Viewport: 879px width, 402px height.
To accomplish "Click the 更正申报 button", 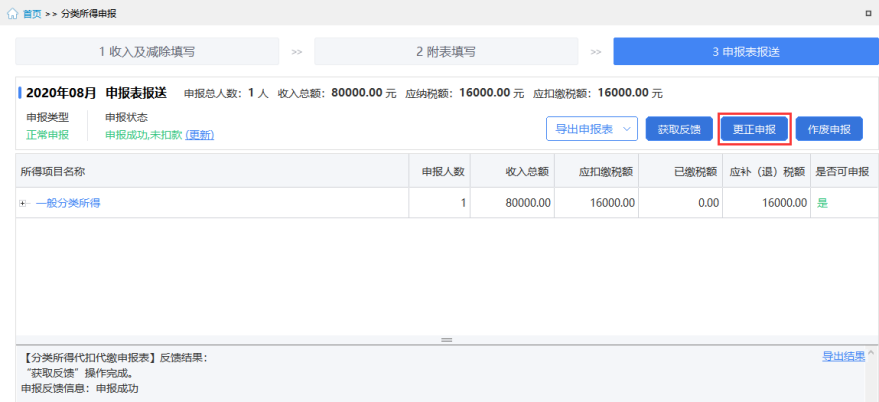I will click(755, 129).
